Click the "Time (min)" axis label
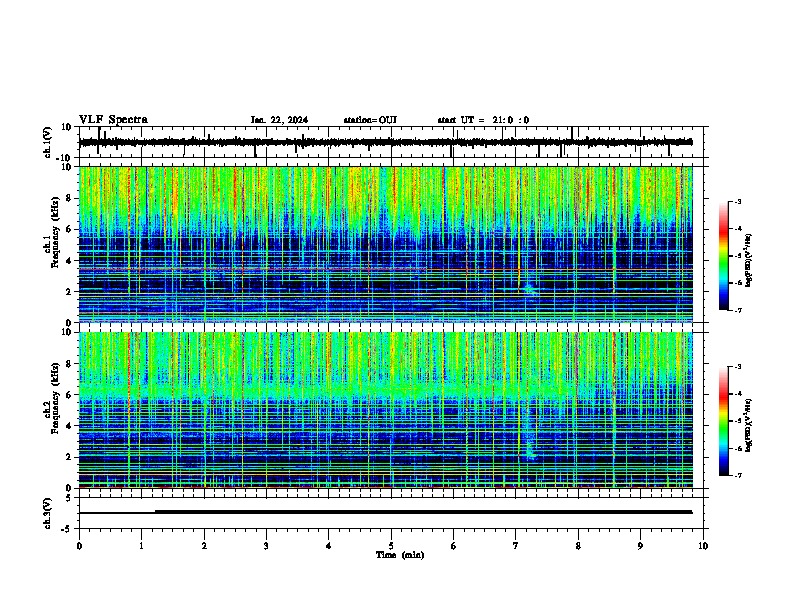 tap(400, 555)
